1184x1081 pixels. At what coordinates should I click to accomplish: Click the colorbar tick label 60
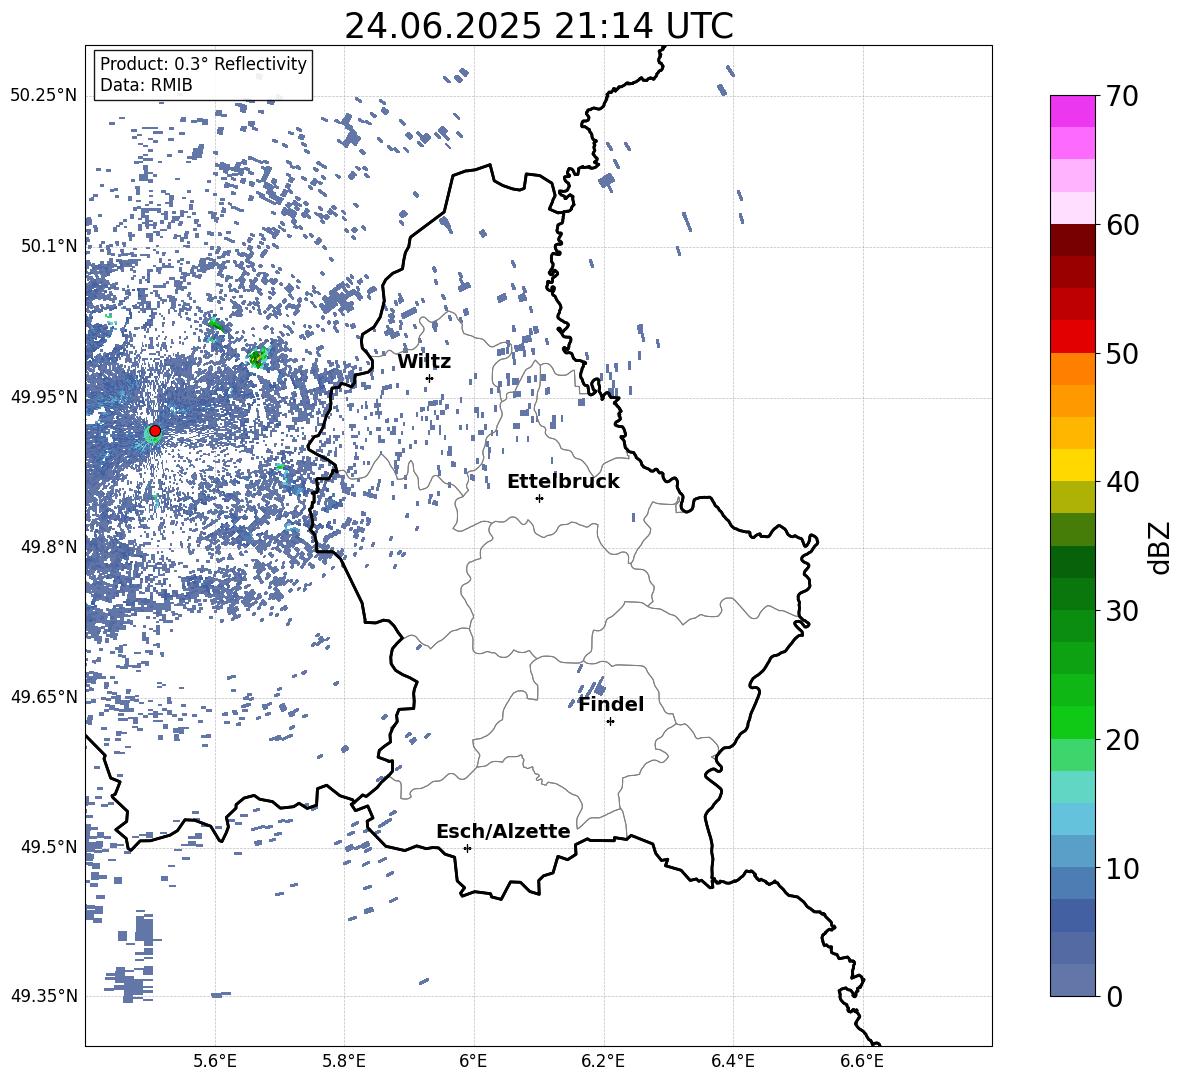1122,225
